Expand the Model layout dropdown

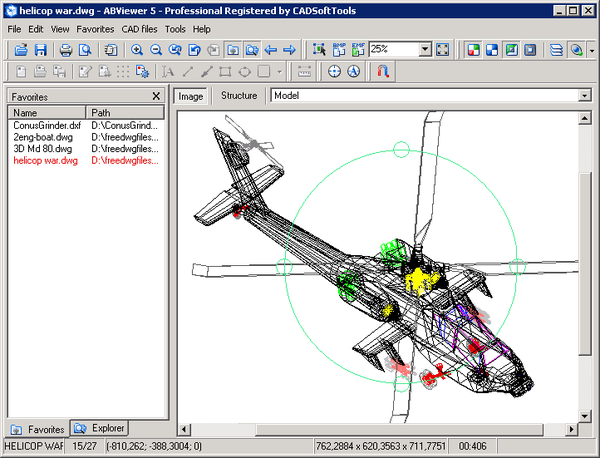(x=583, y=96)
